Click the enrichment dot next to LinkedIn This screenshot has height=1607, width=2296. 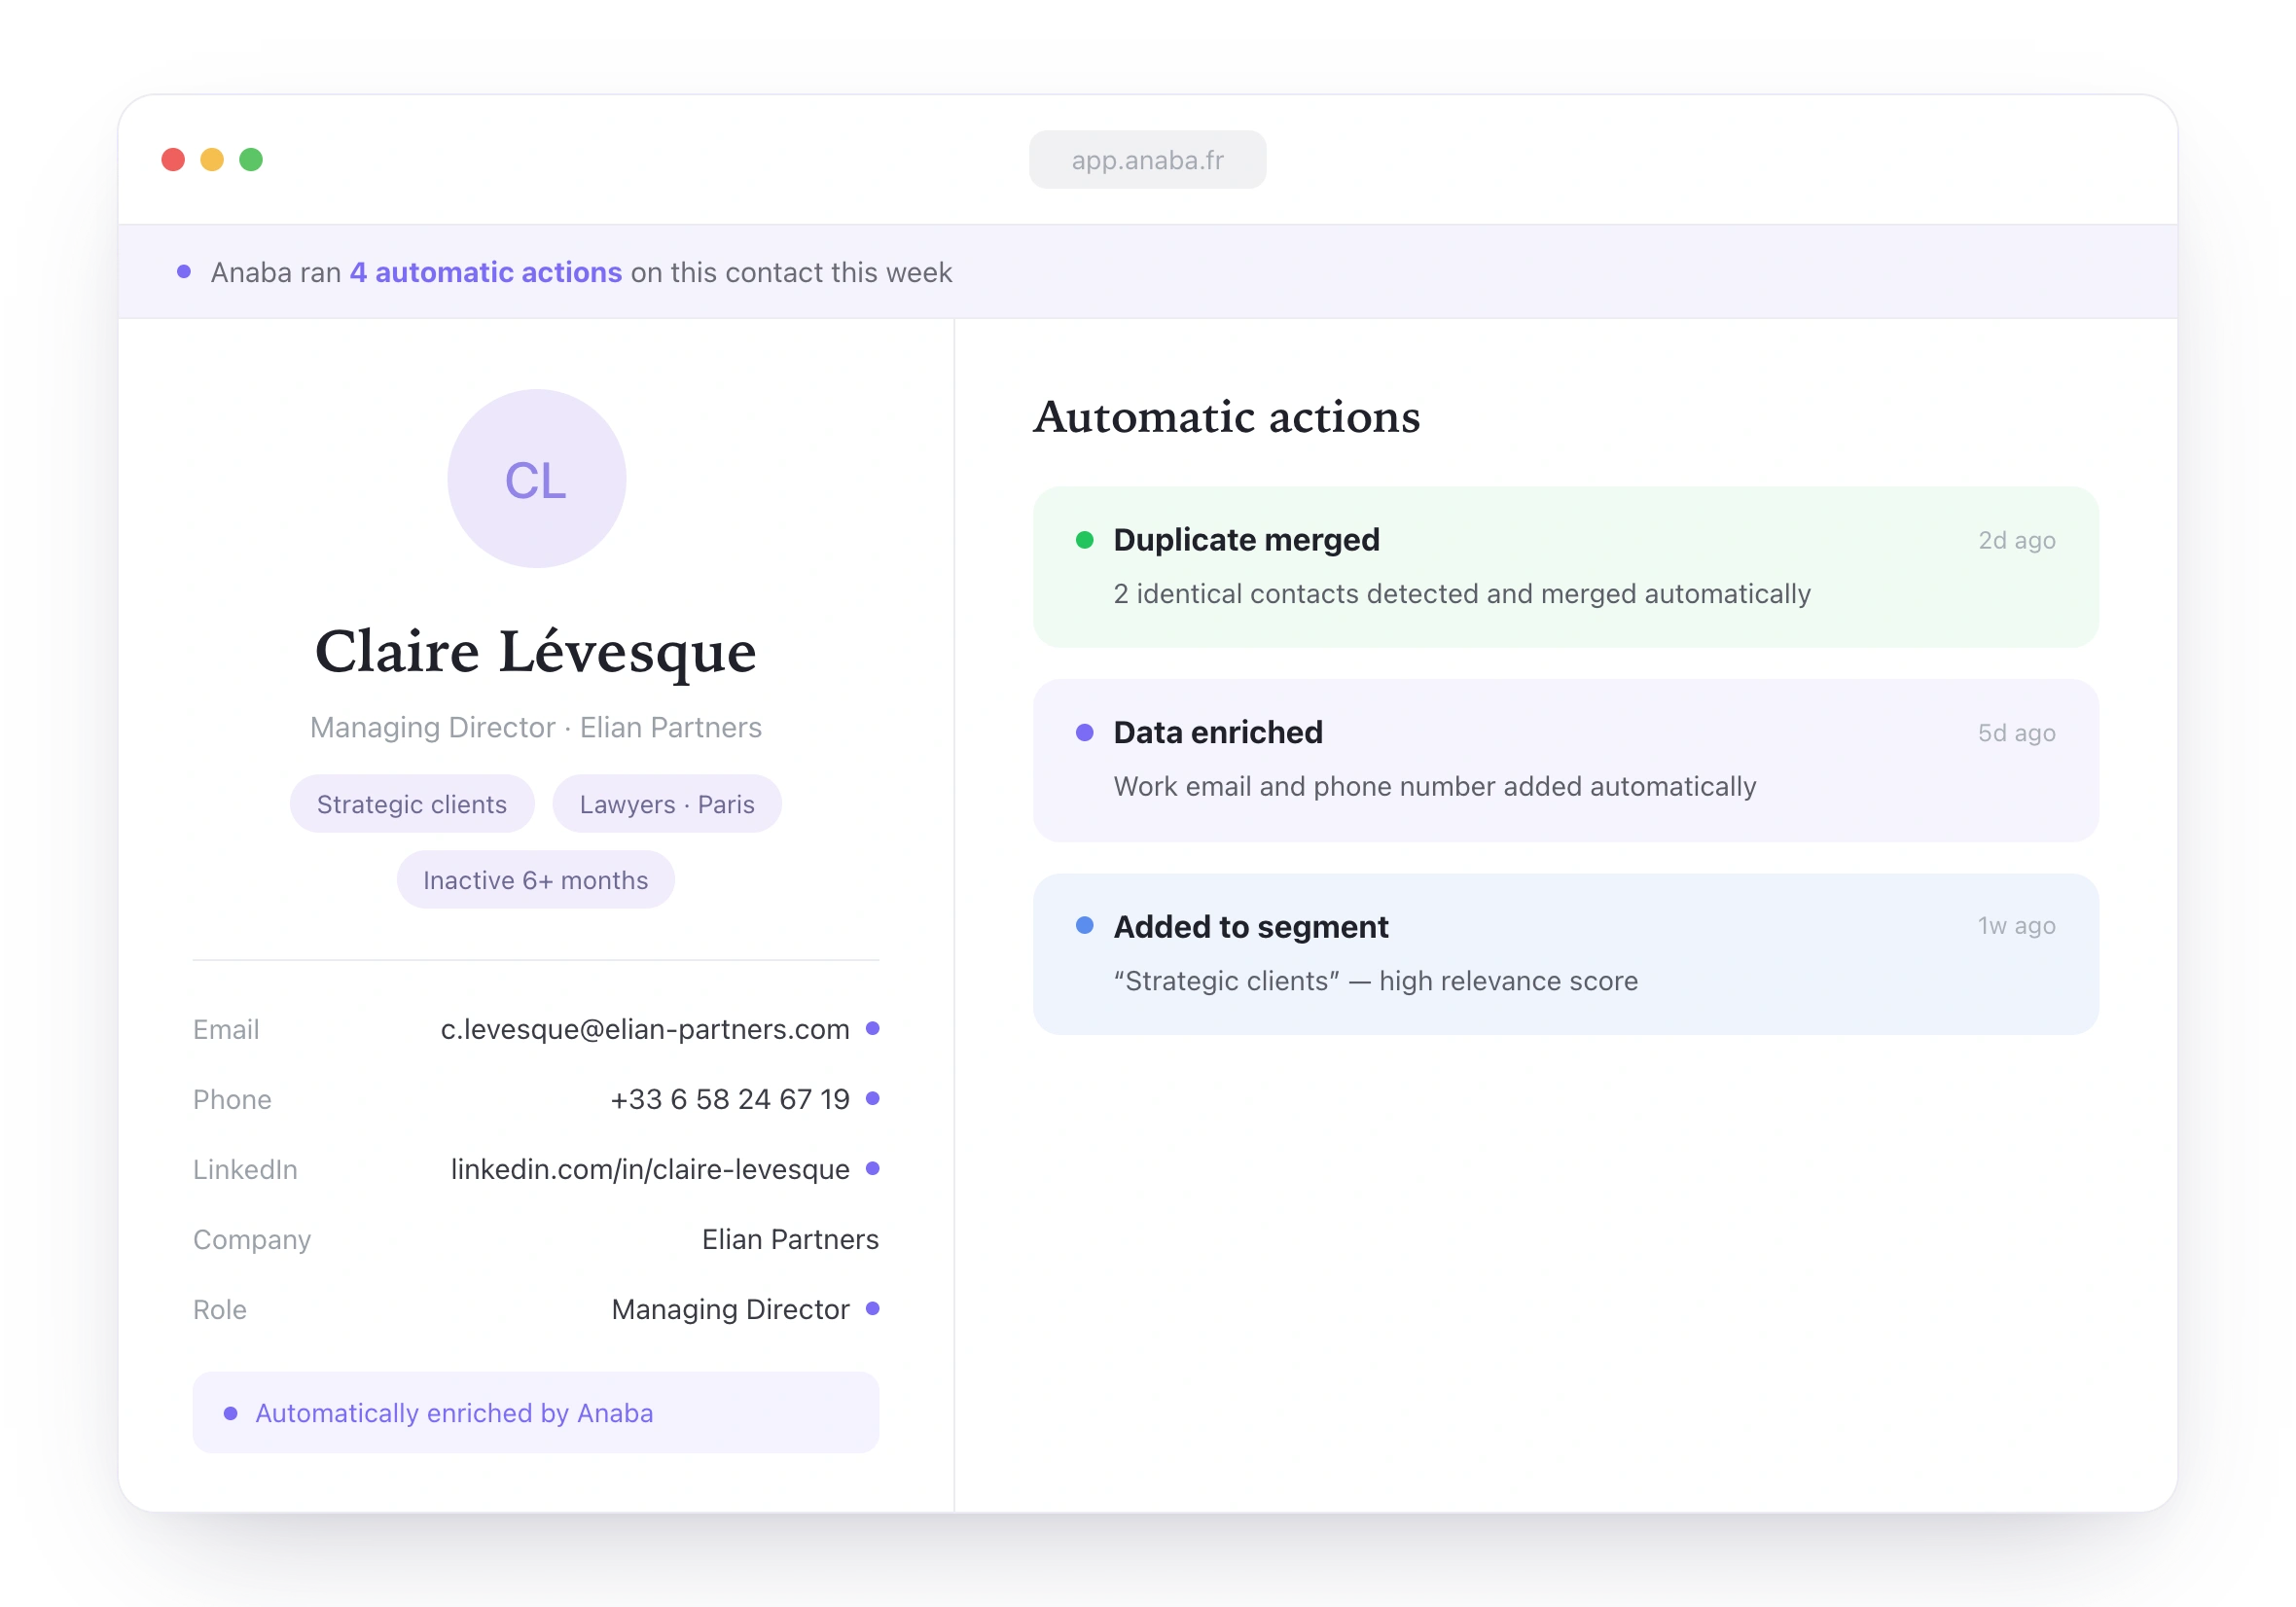click(x=872, y=1168)
